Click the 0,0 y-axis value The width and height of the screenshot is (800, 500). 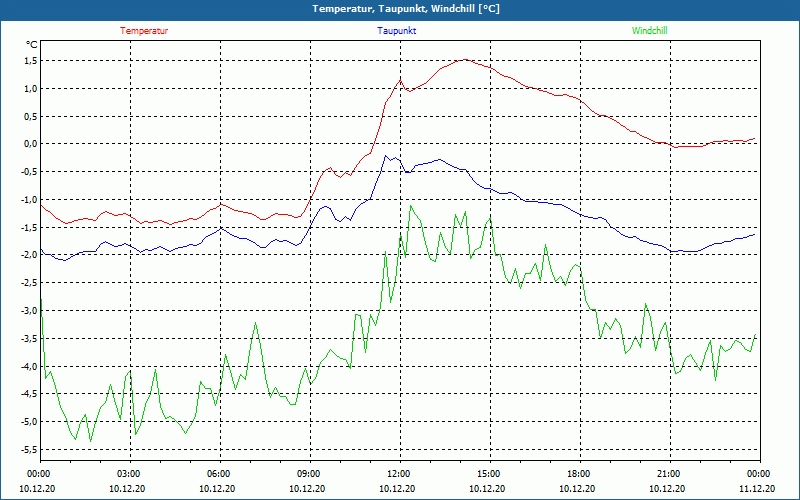pyautogui.click(x=31, y=144)
